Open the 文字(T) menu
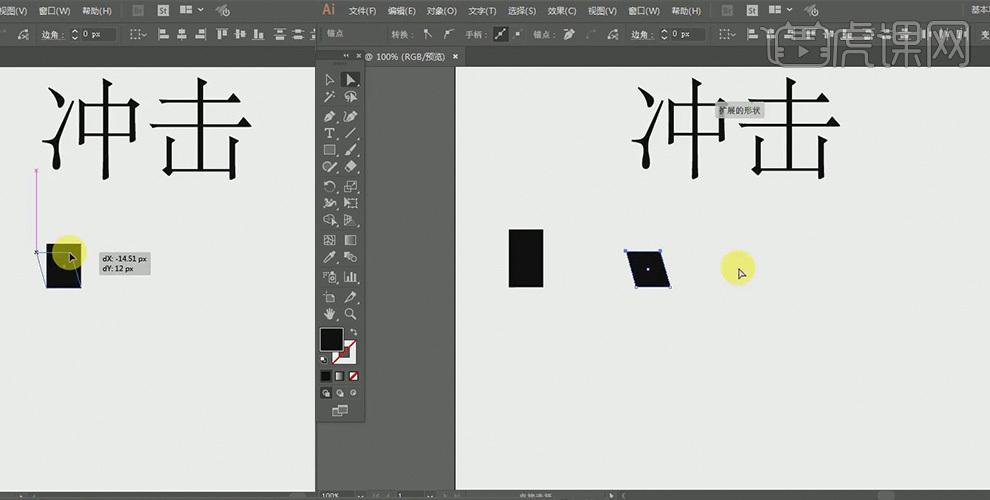This screenshot has width=990, height=500. 482,11
